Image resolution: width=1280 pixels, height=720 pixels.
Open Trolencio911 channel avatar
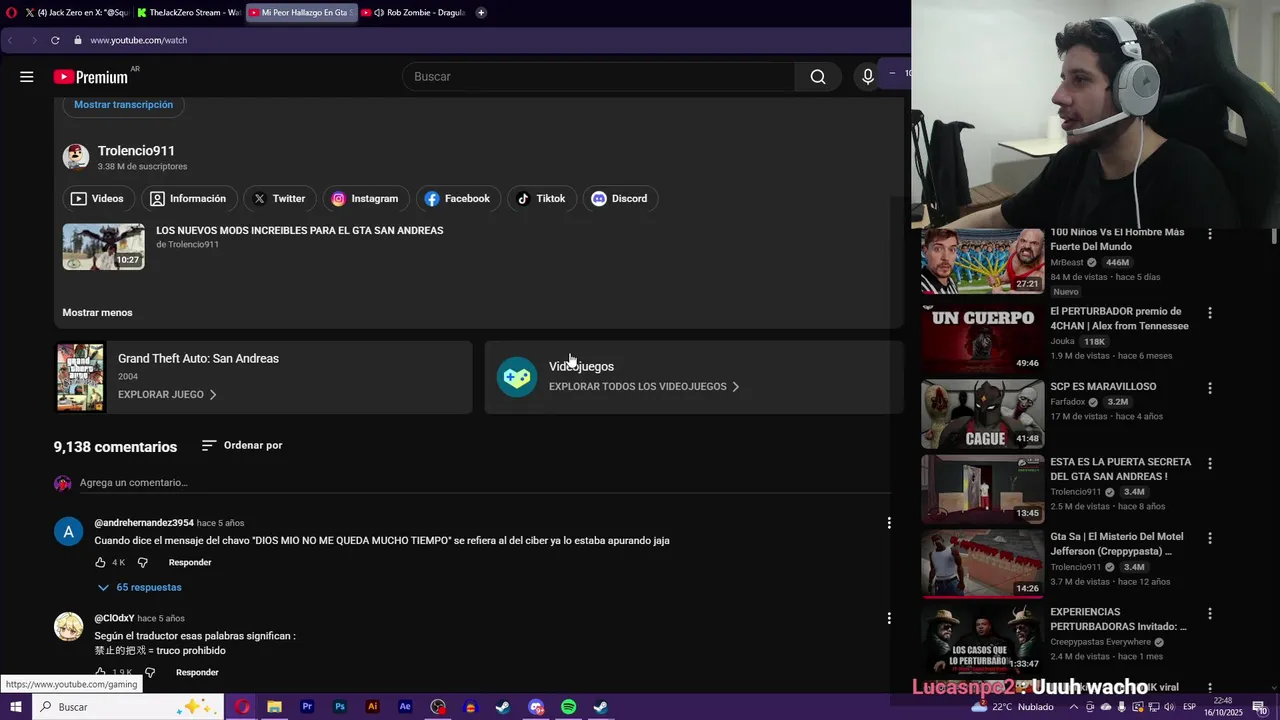click(x=76, y=157)
